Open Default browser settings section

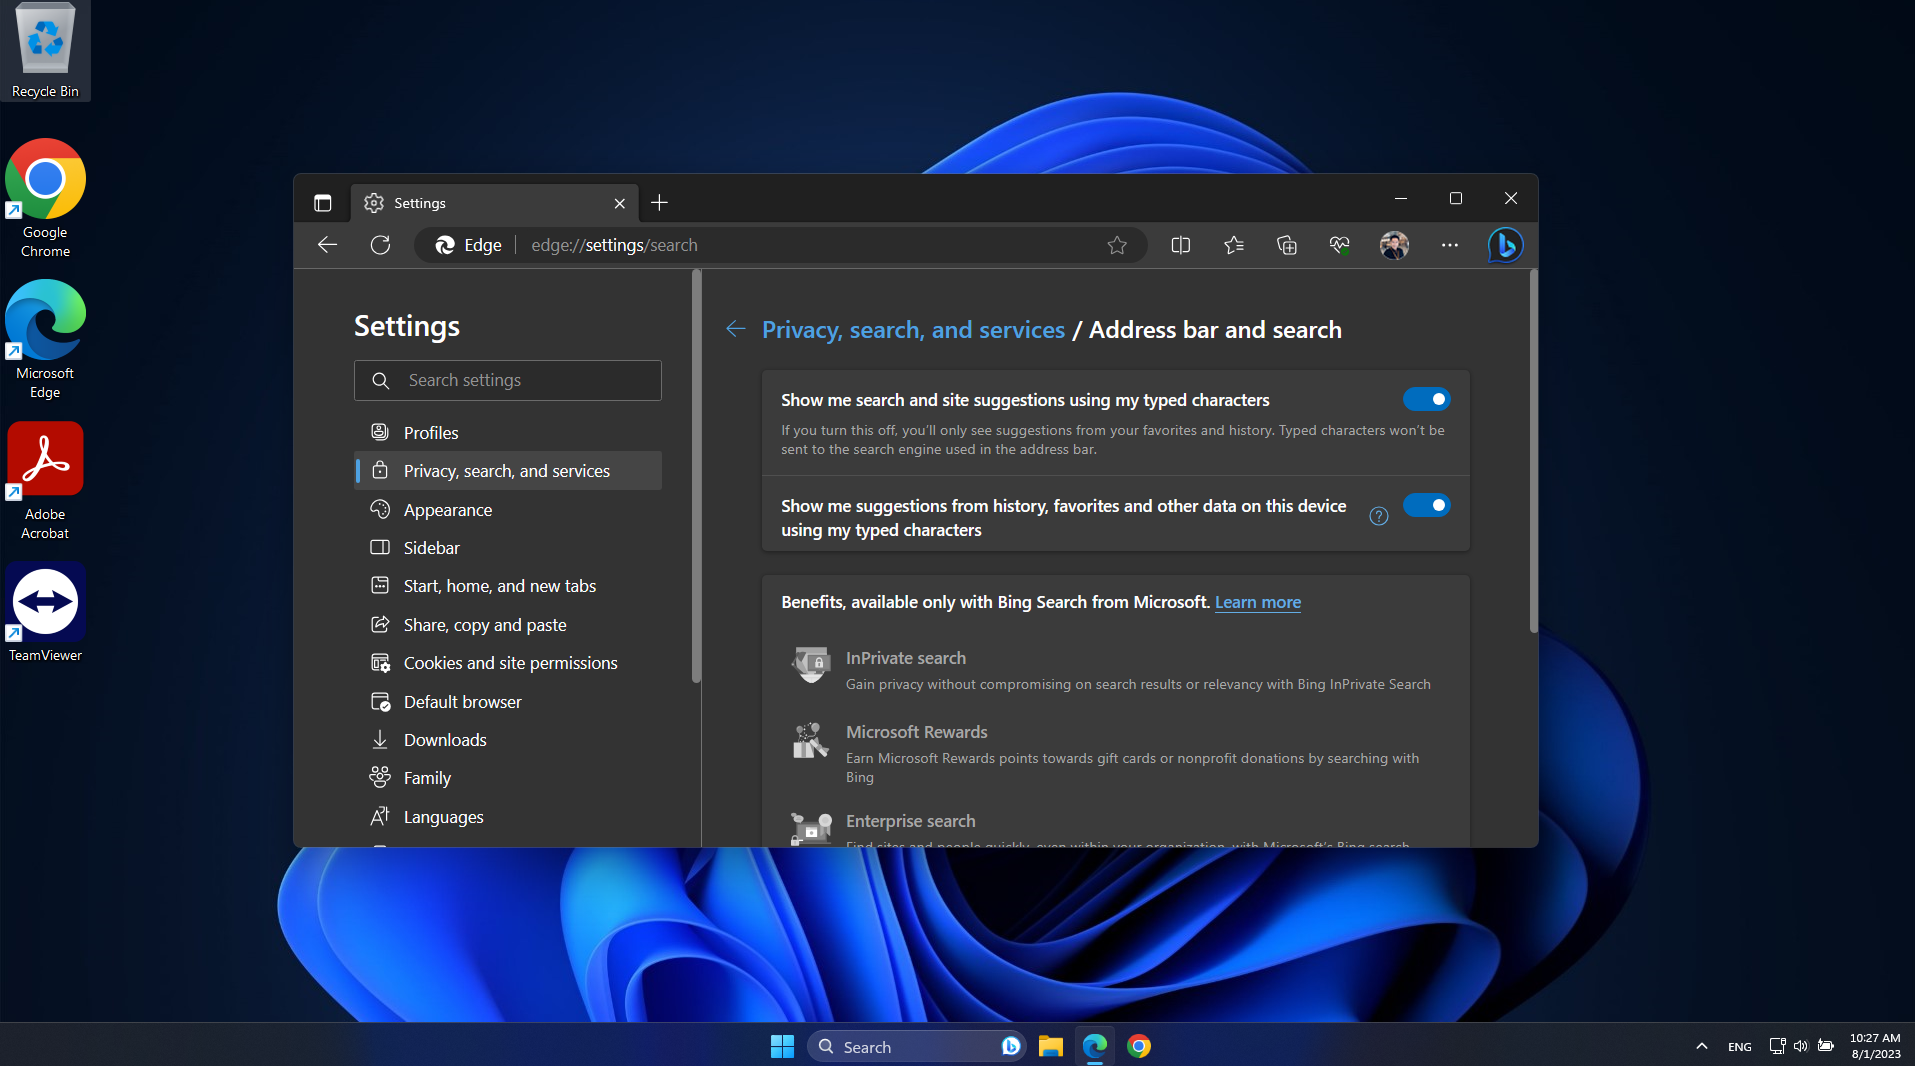tap(508, 702)
